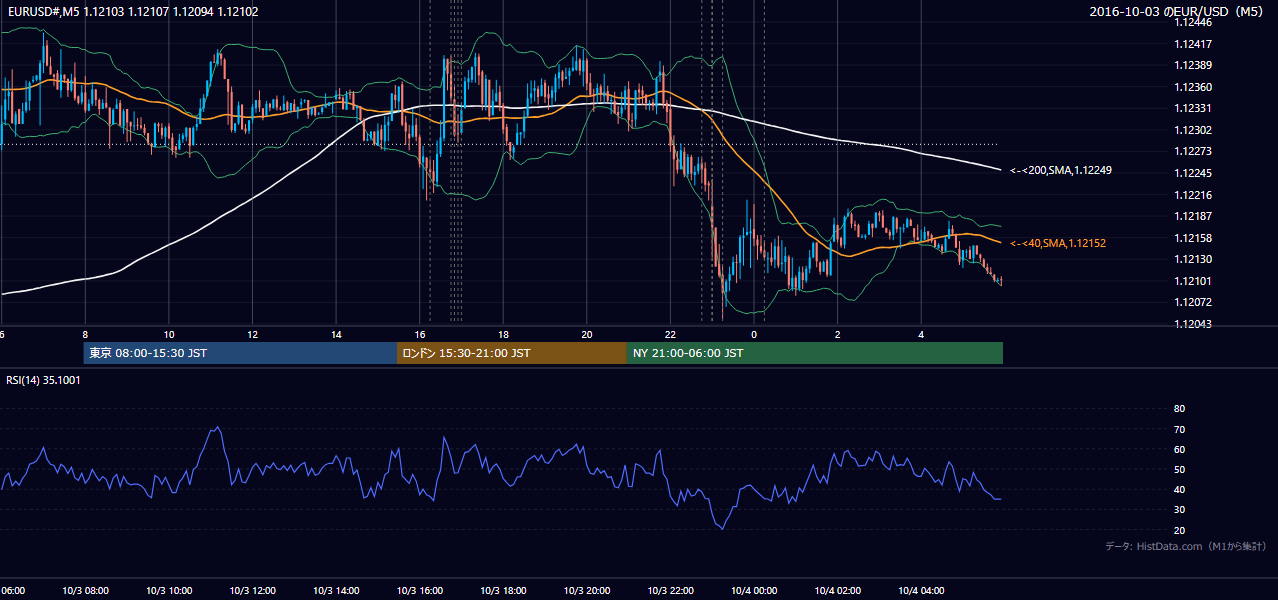Click the 10/3 12:00 time label
1278x600 pixels.
(x=252, y=591)
